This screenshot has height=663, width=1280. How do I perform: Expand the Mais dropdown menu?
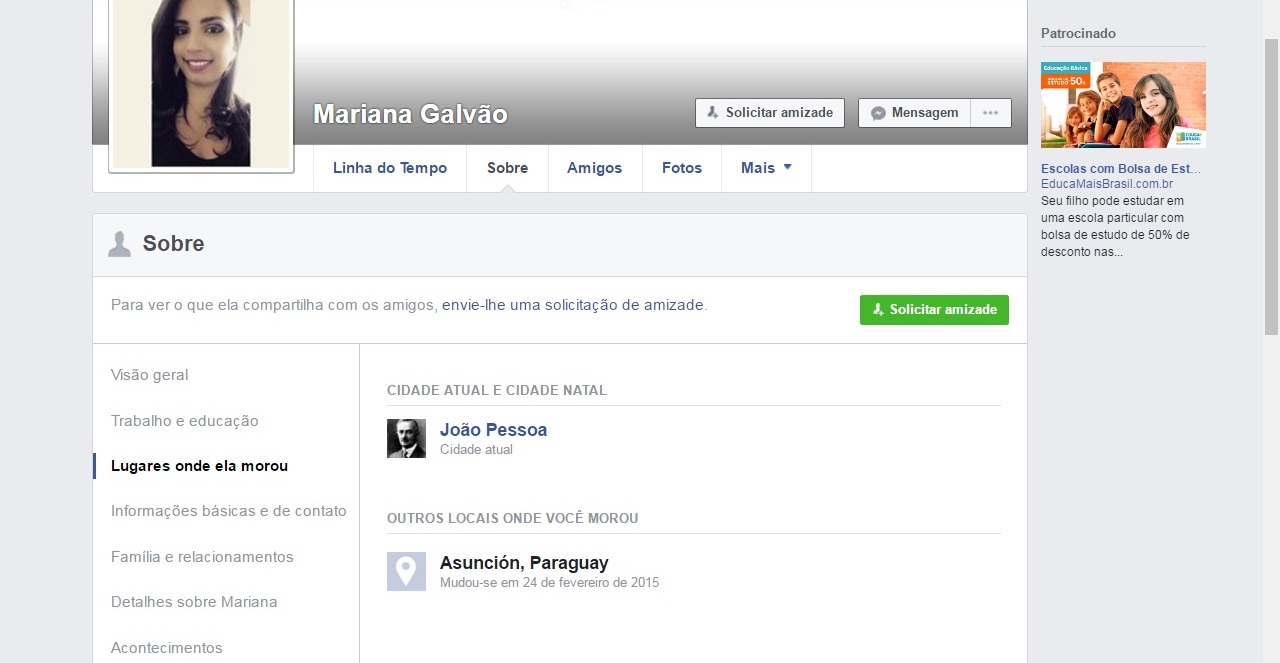click(766, 168)
